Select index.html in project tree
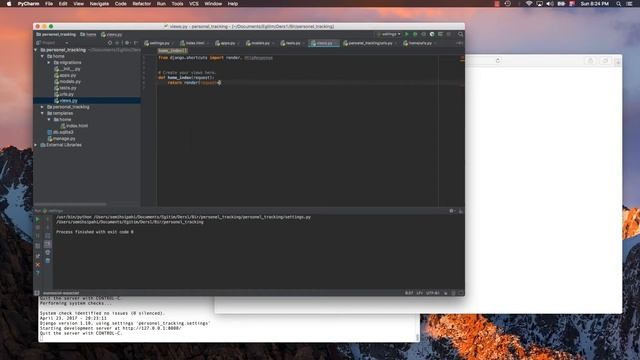 [77, 126]
